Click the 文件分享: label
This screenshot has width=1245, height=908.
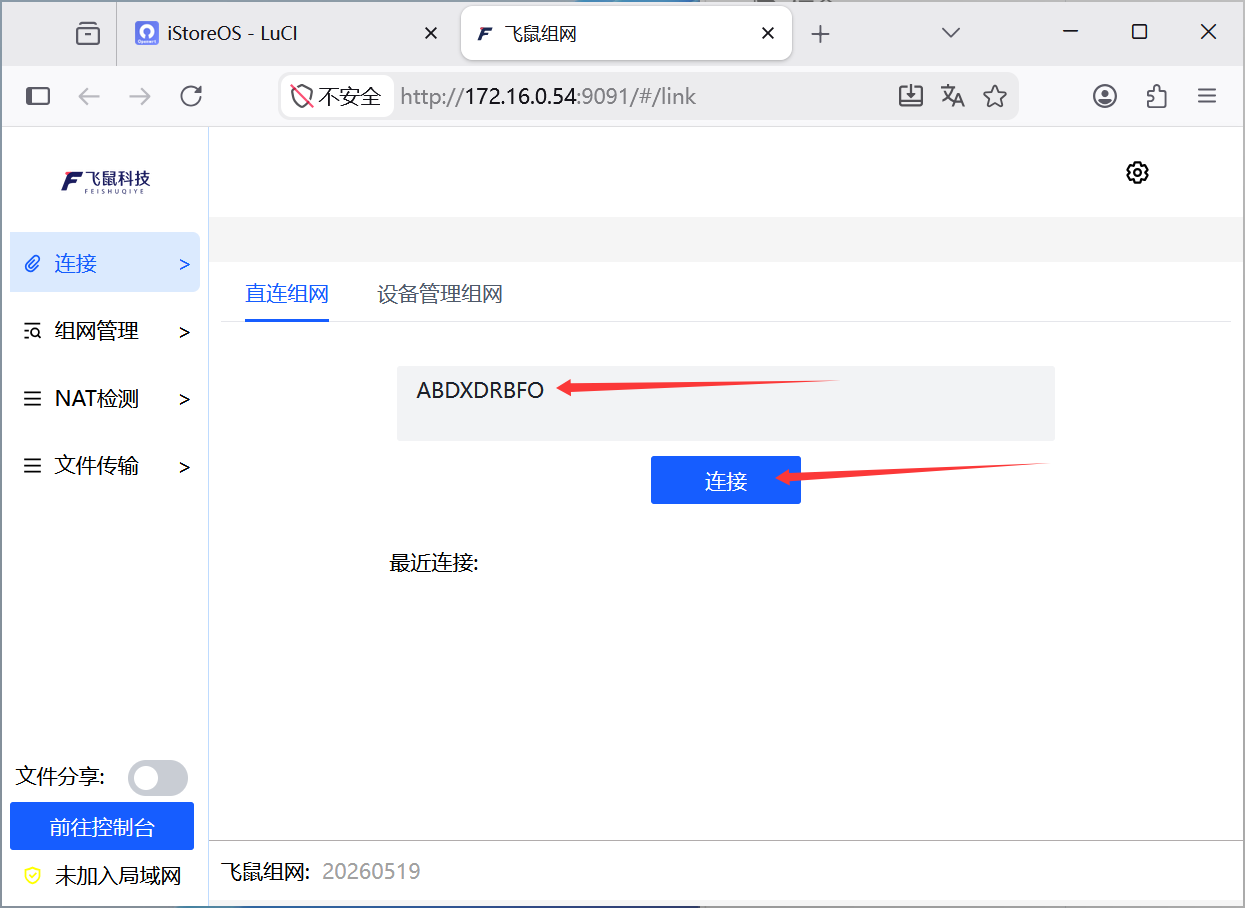point(61,776)
